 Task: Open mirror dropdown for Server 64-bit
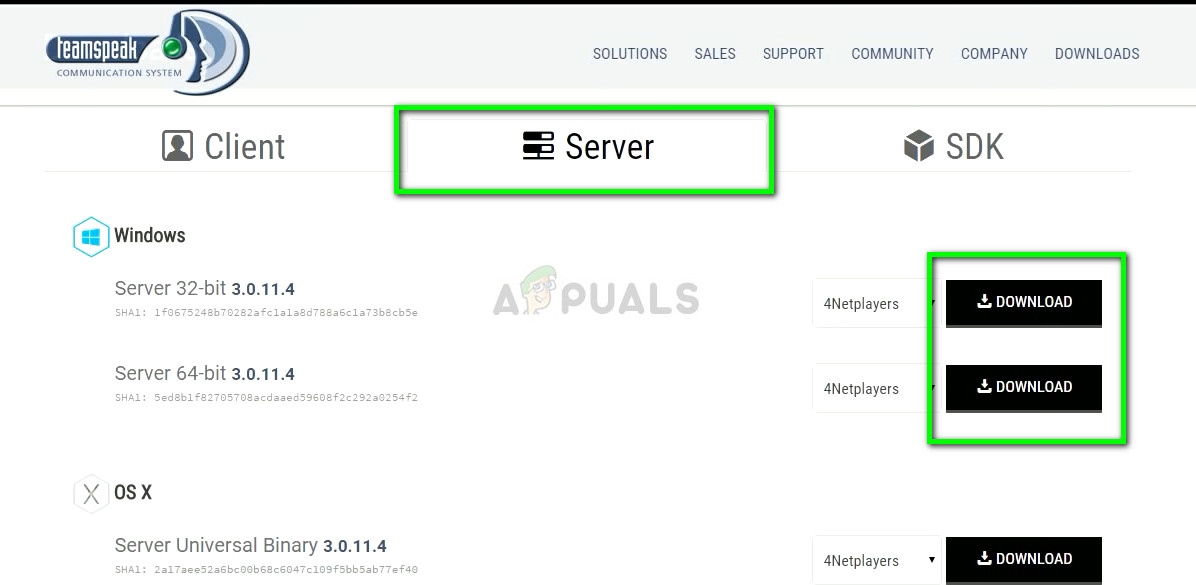[x=877, y=388]
